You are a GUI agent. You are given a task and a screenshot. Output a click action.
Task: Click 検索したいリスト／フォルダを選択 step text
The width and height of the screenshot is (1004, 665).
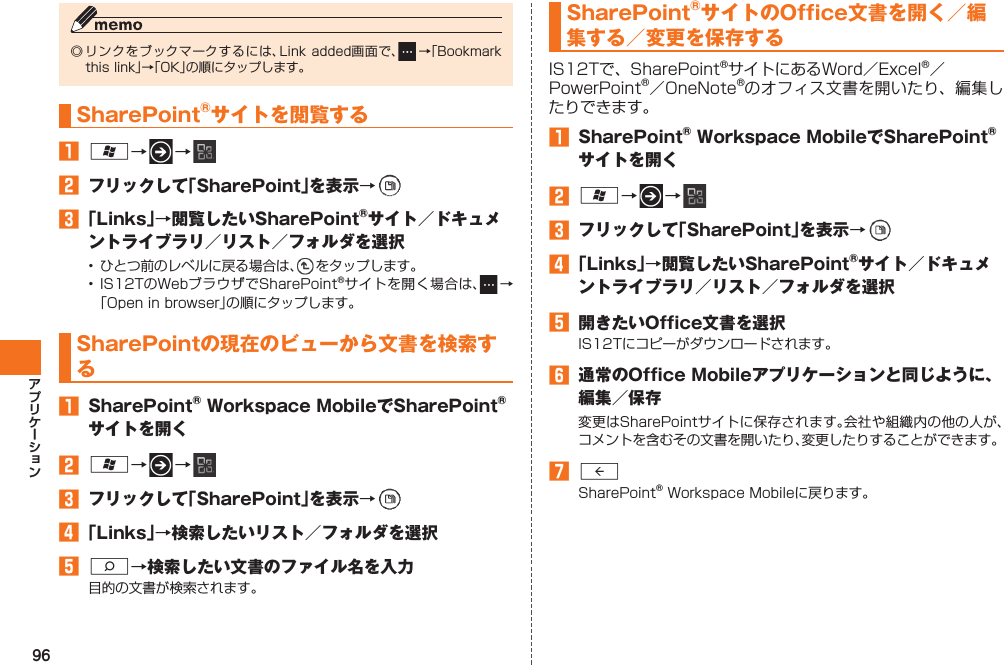[304, 533]
